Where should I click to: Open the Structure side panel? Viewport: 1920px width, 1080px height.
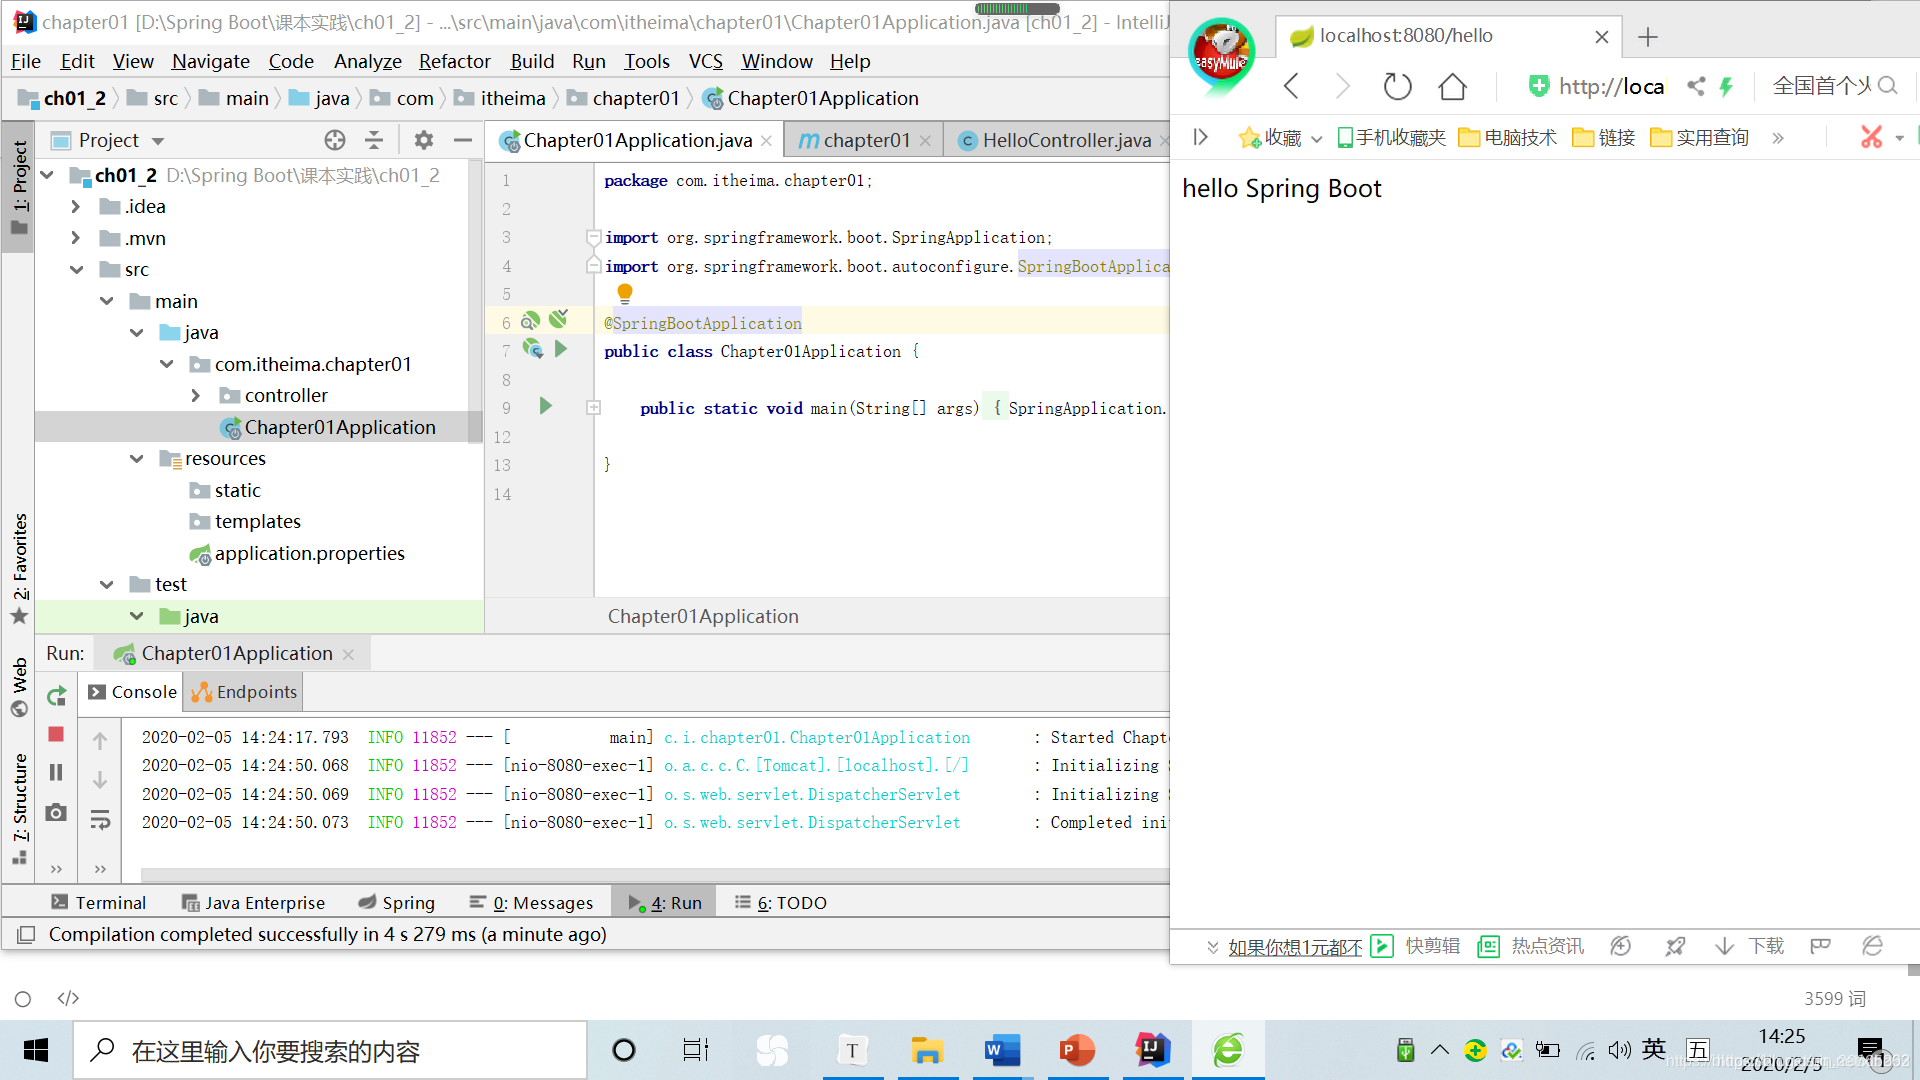click(x=19, y=808)
